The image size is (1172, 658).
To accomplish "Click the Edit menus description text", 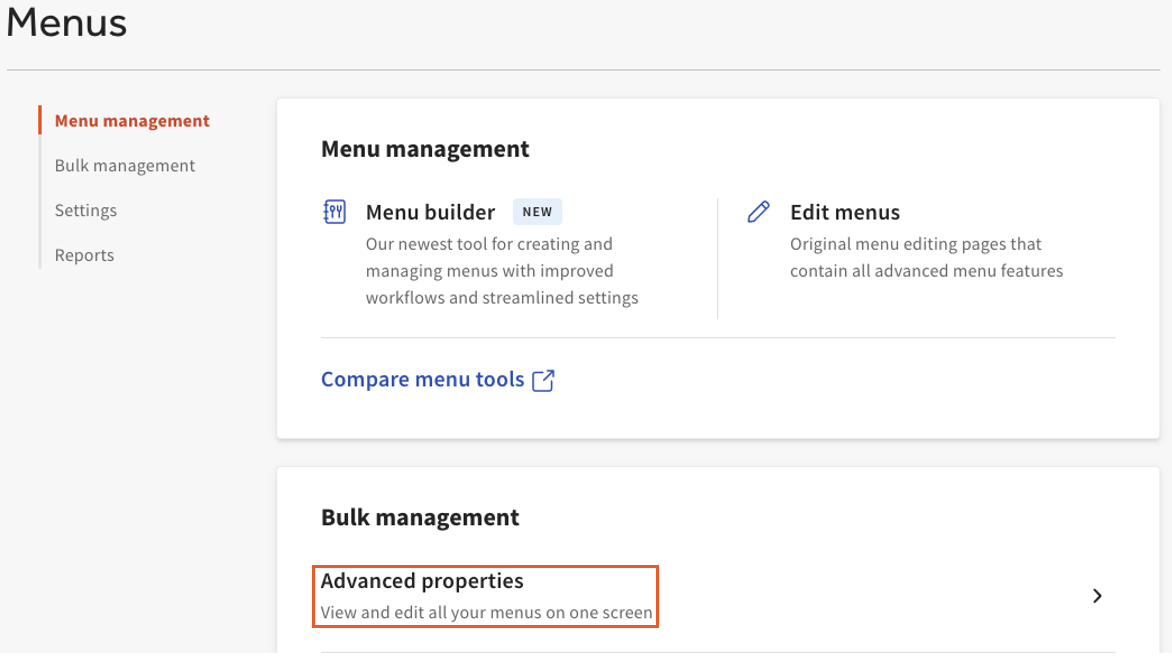I will [926, 258].
